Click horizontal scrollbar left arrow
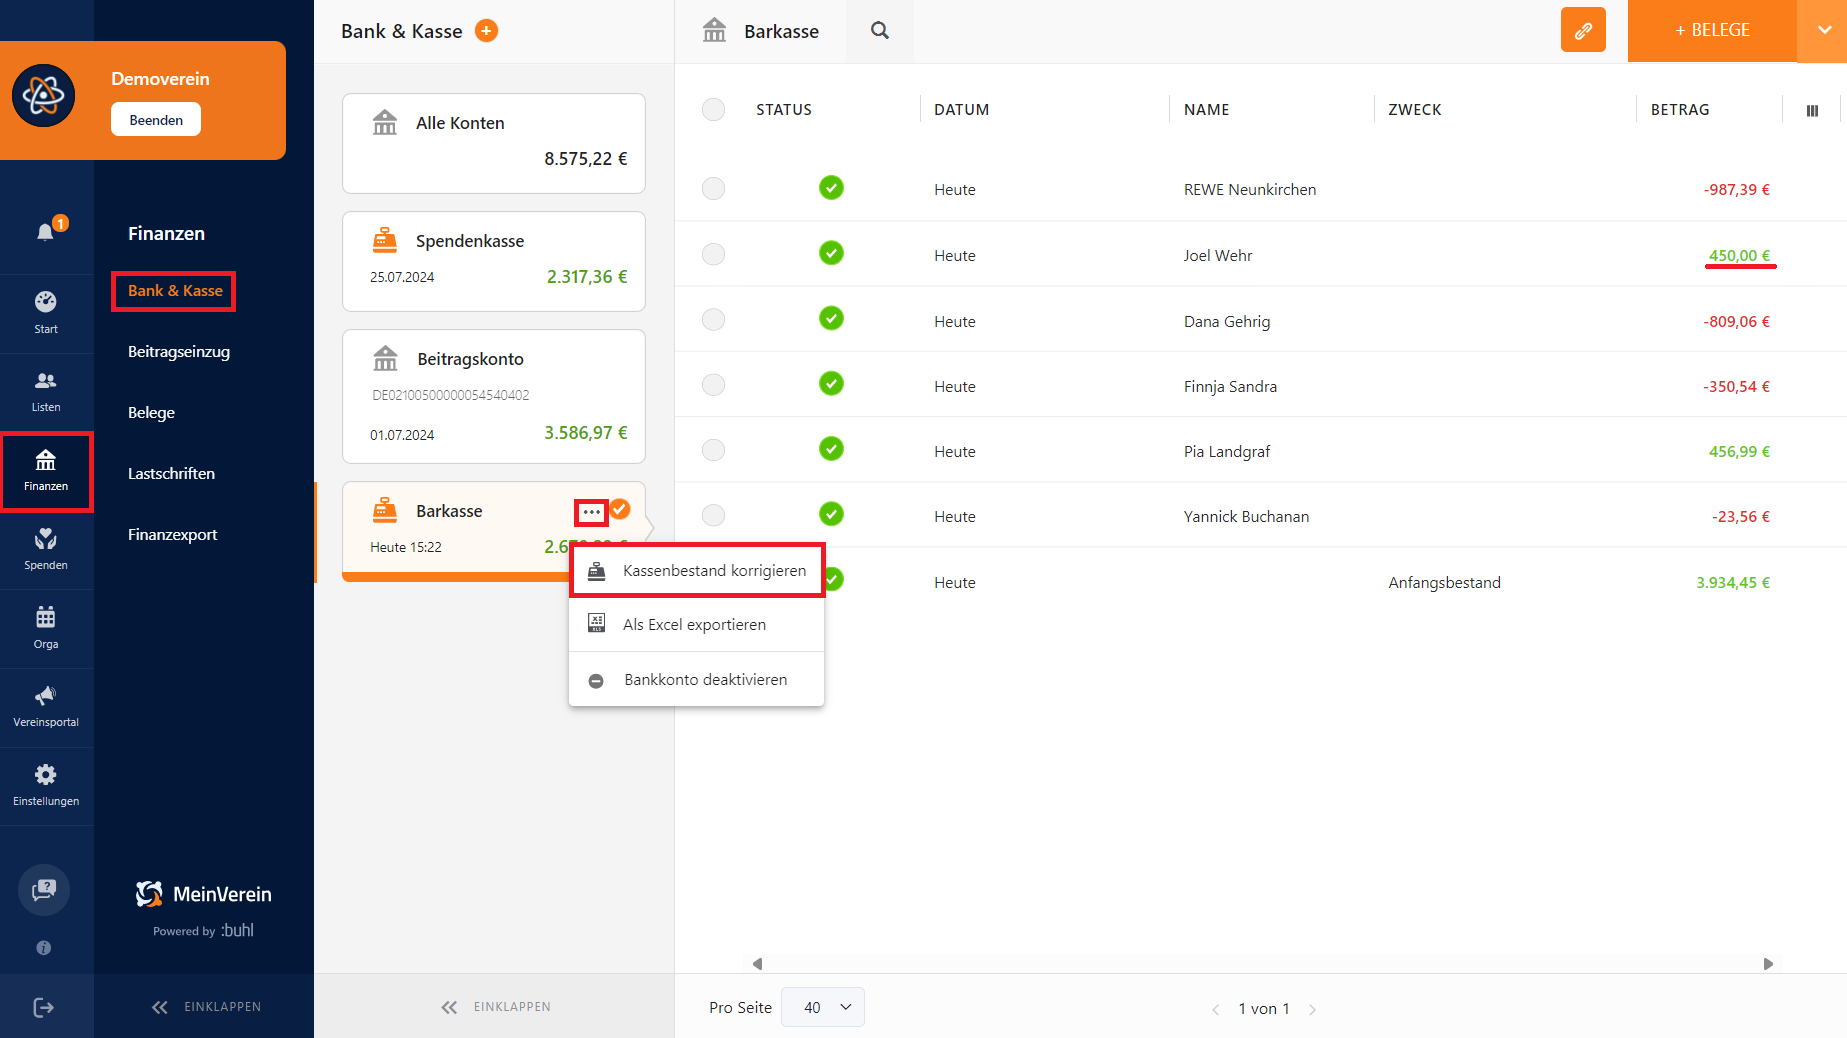1847x1038 pixels. (x=757, y=964)
